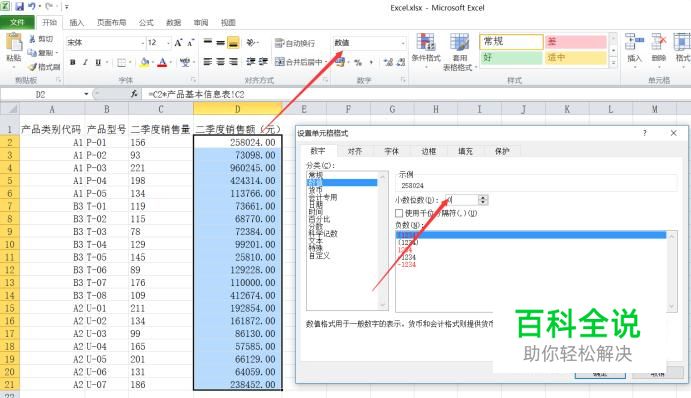Viewport: 691px width, 398px height.
Task: Click the cell borders icon
Action: pos(122,63)
